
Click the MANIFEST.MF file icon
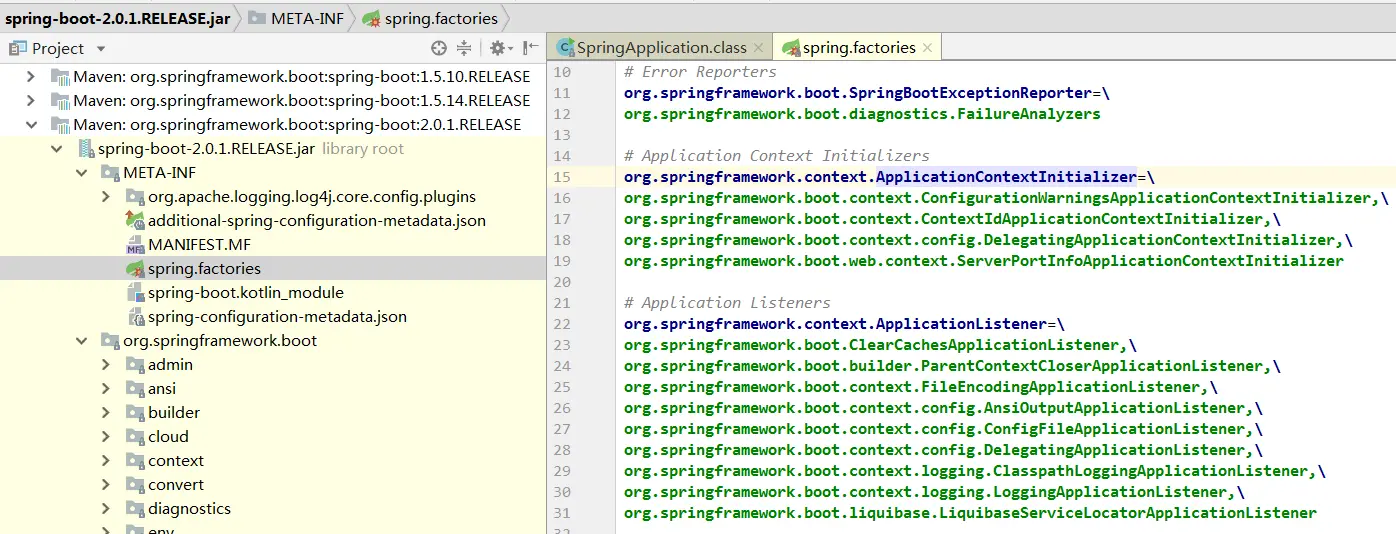[135, 244]
